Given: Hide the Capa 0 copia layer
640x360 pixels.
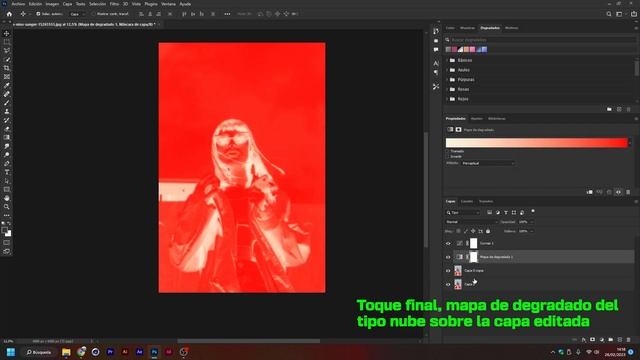Looking at the screenshot, I should (x=448, y=271).
